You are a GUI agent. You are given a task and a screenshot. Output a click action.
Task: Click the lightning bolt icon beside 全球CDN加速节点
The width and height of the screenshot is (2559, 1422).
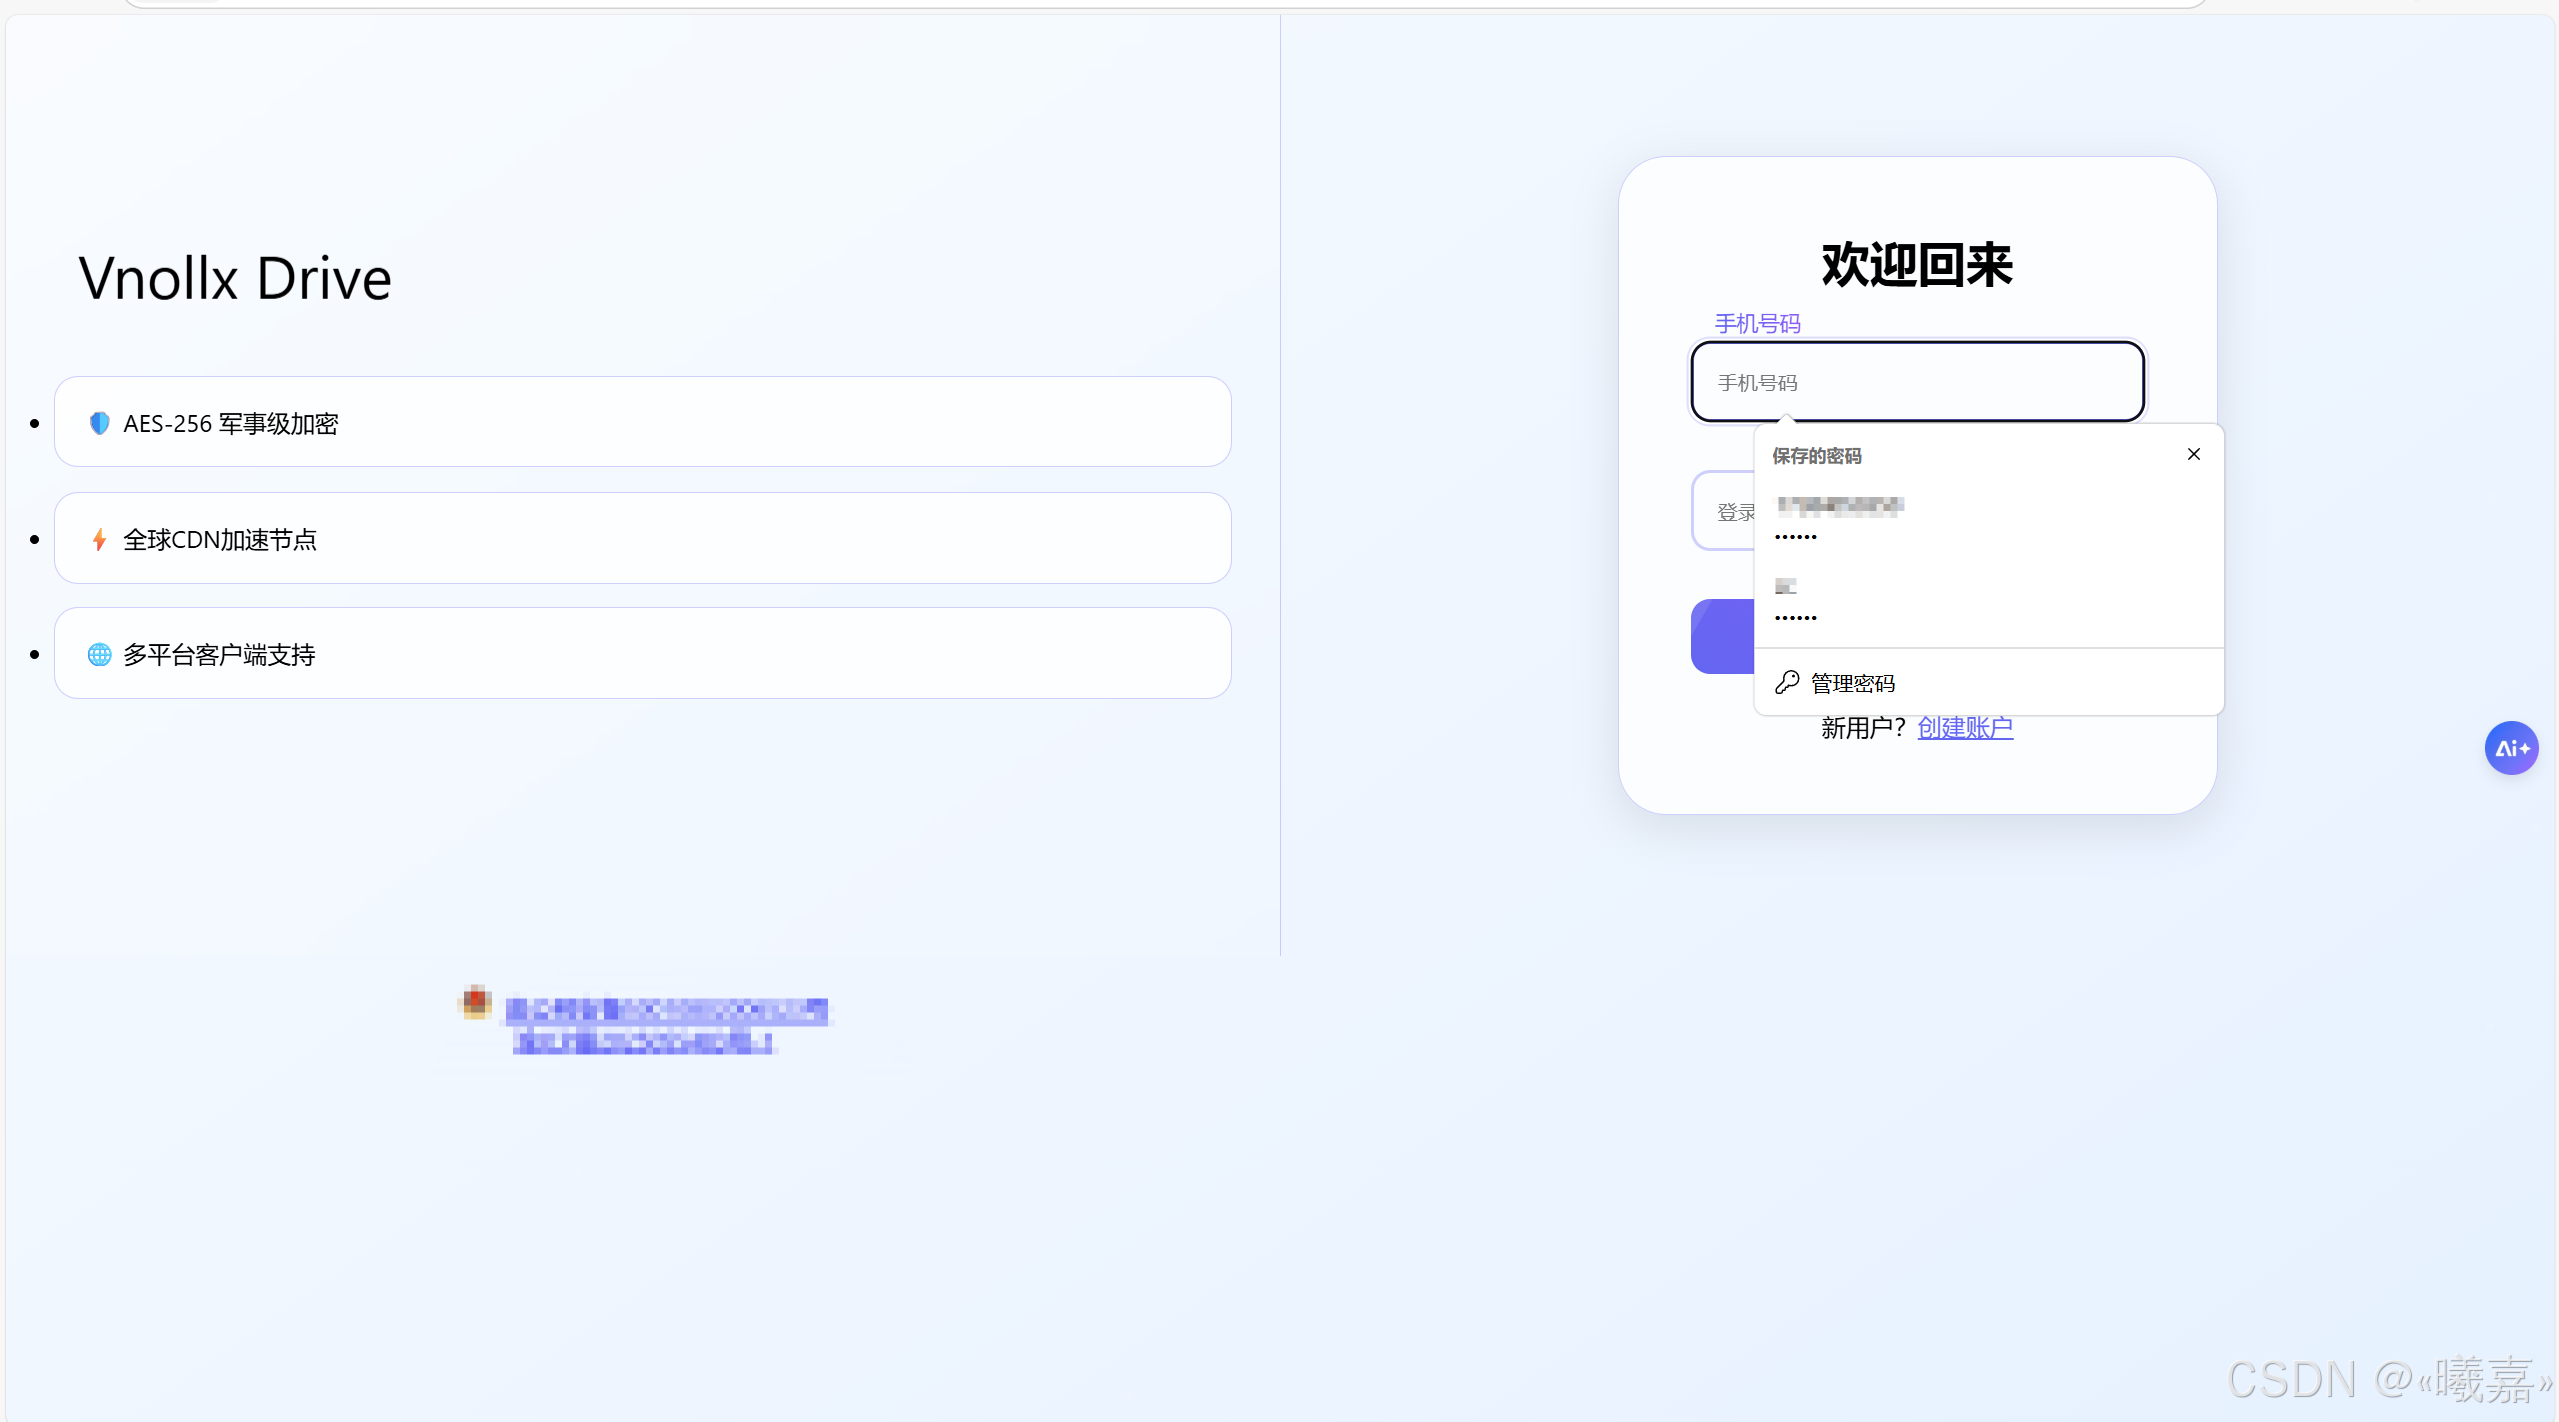(99, 540)
